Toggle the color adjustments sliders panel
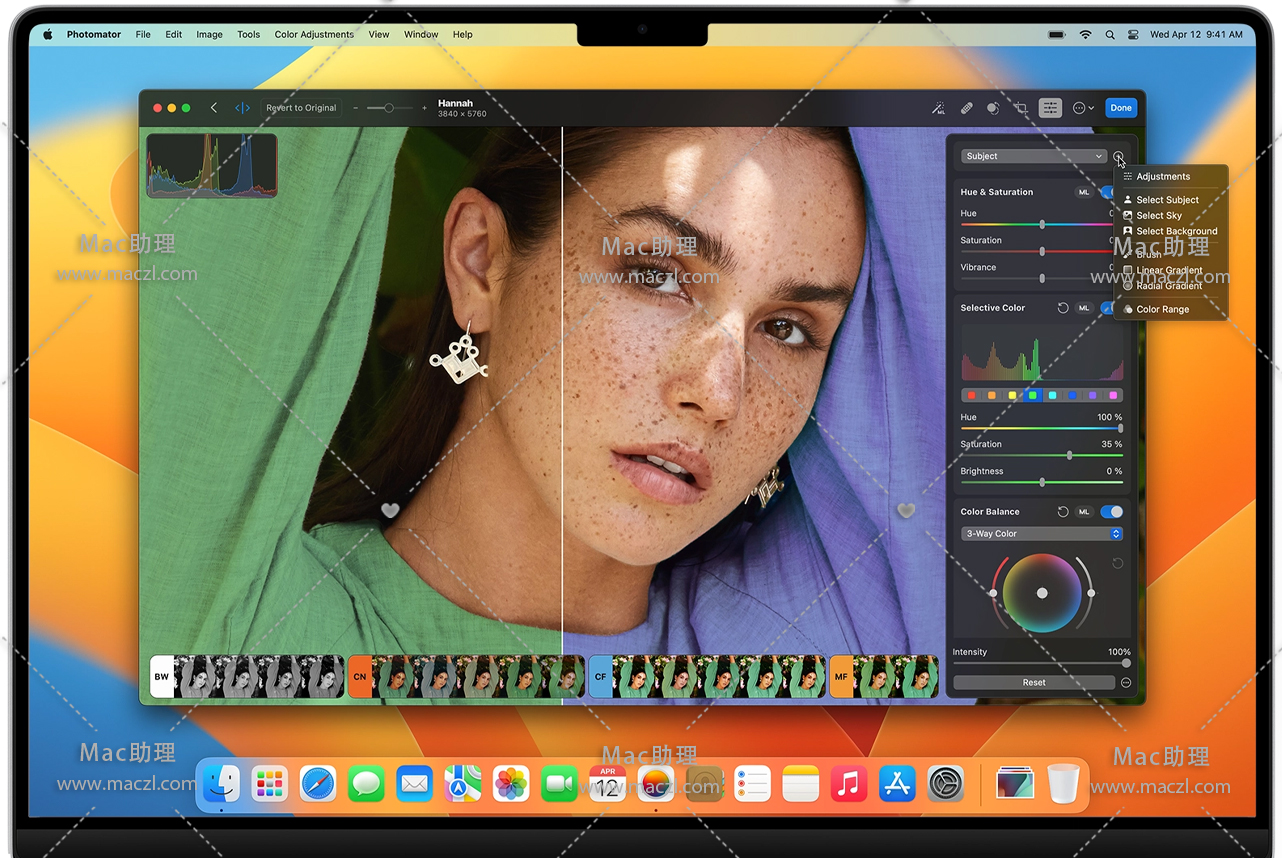Screen dimensions: 1282x858 1050,108
